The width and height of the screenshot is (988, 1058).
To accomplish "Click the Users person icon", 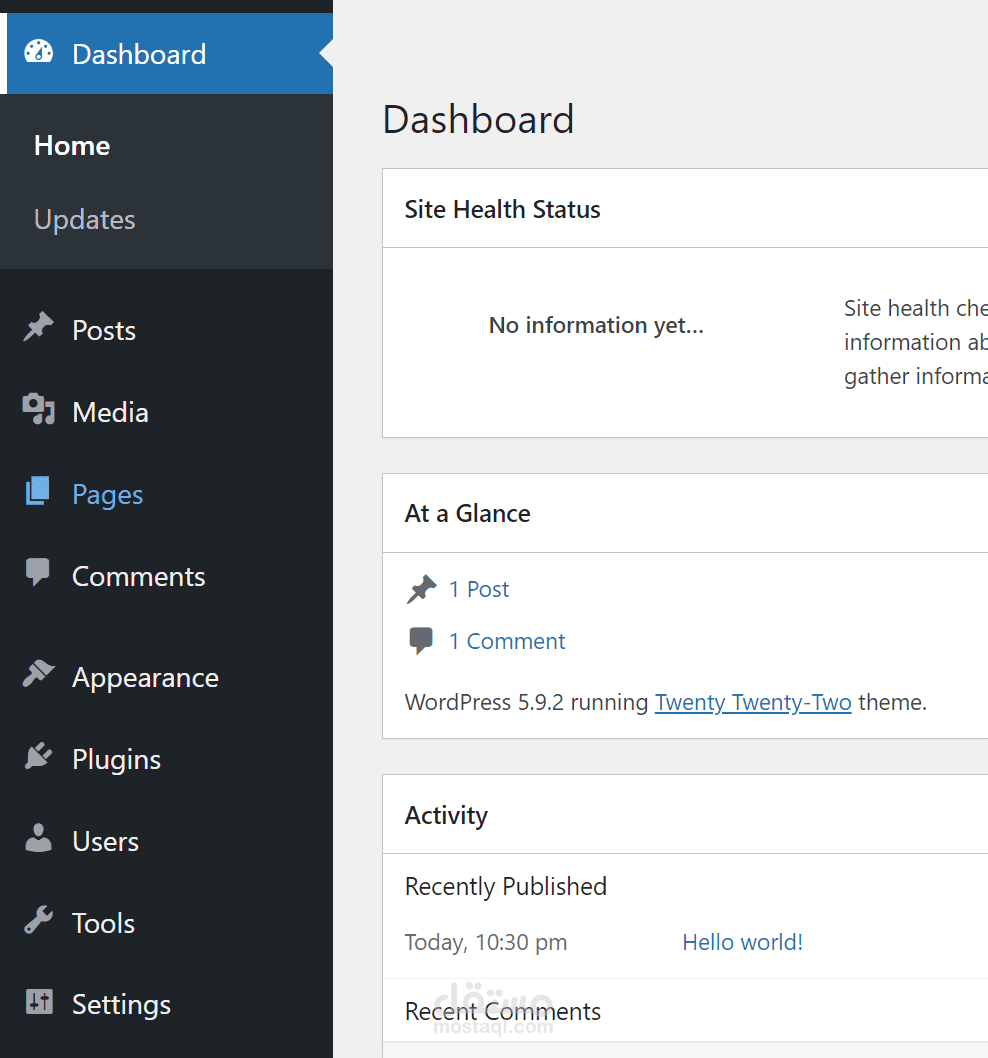I will (38, 838).
